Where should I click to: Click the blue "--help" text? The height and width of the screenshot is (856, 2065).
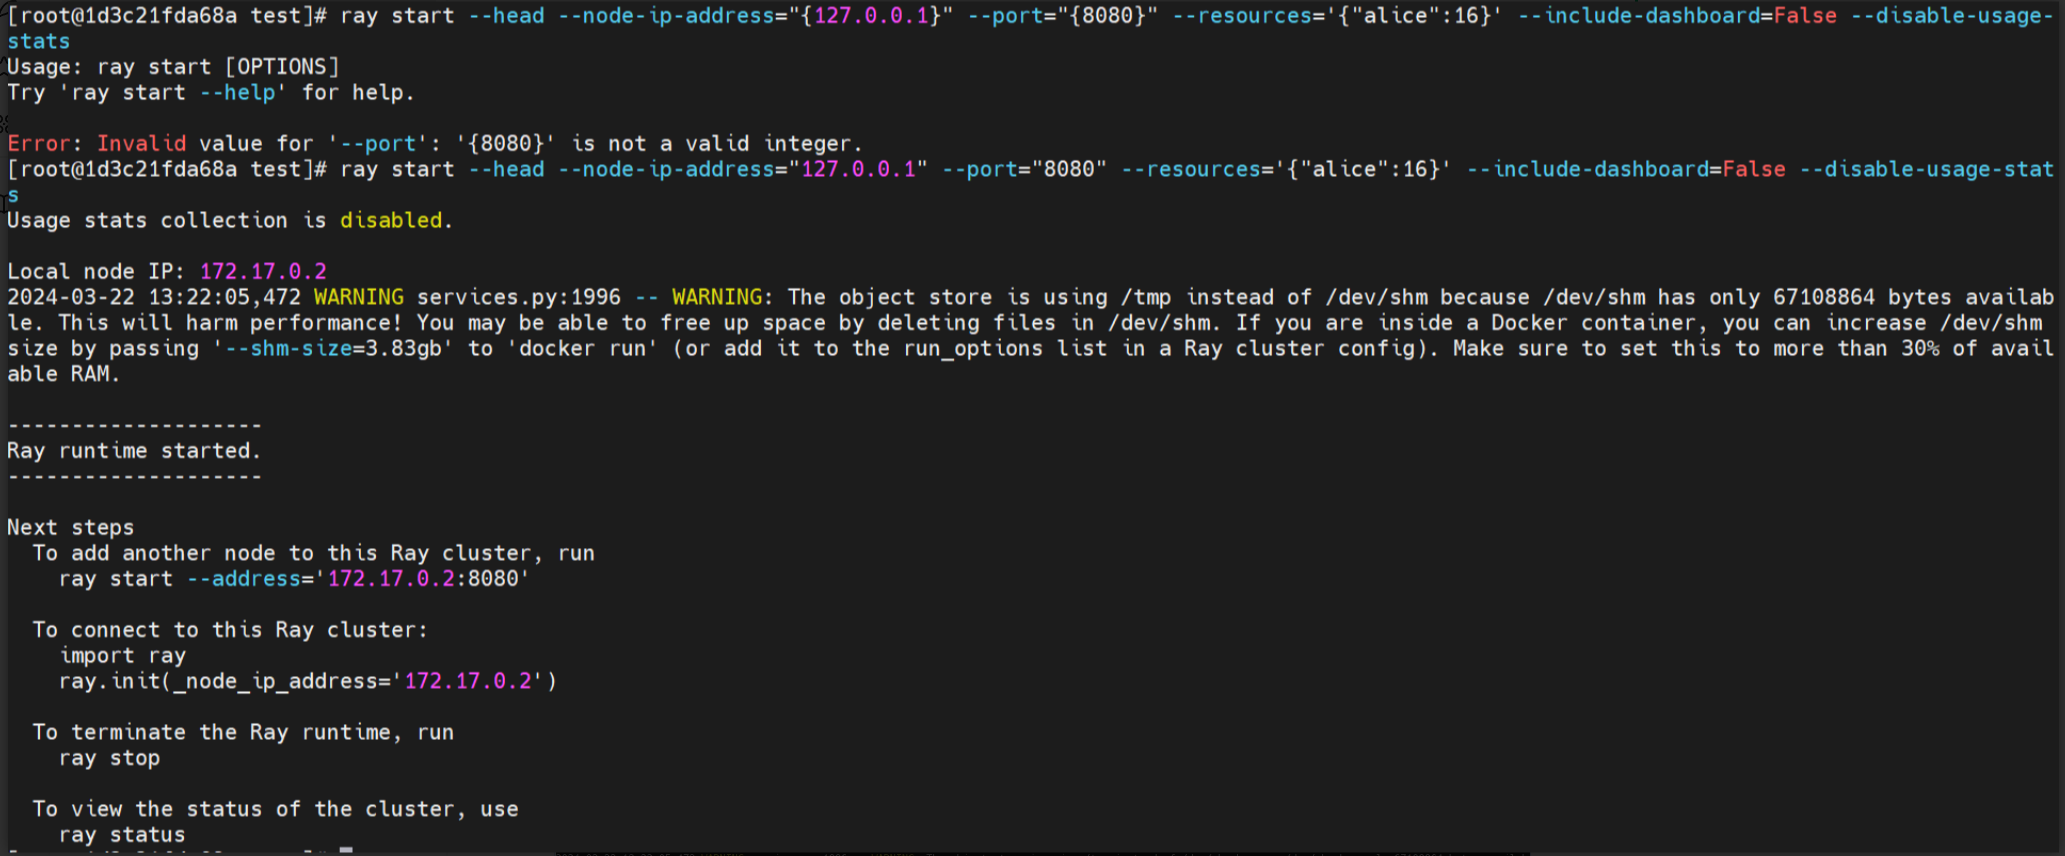pyautogui.click(x=243, y=93)
